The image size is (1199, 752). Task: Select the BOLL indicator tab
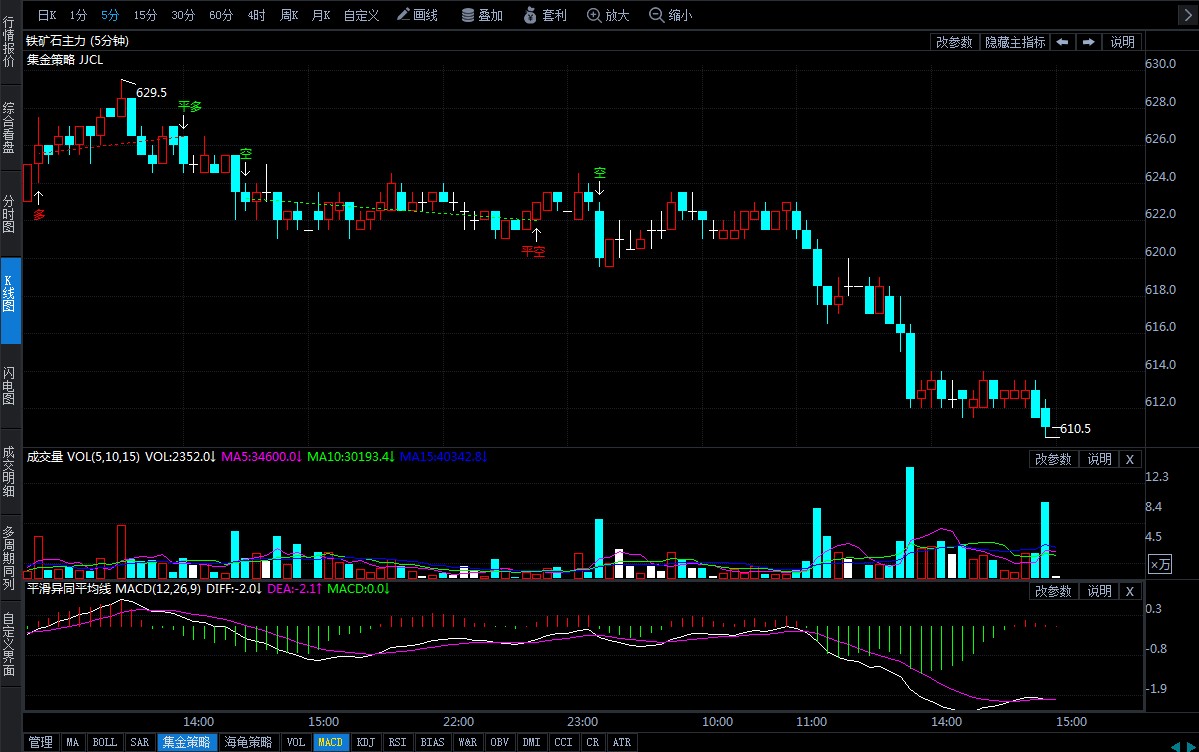pos(105,742)
